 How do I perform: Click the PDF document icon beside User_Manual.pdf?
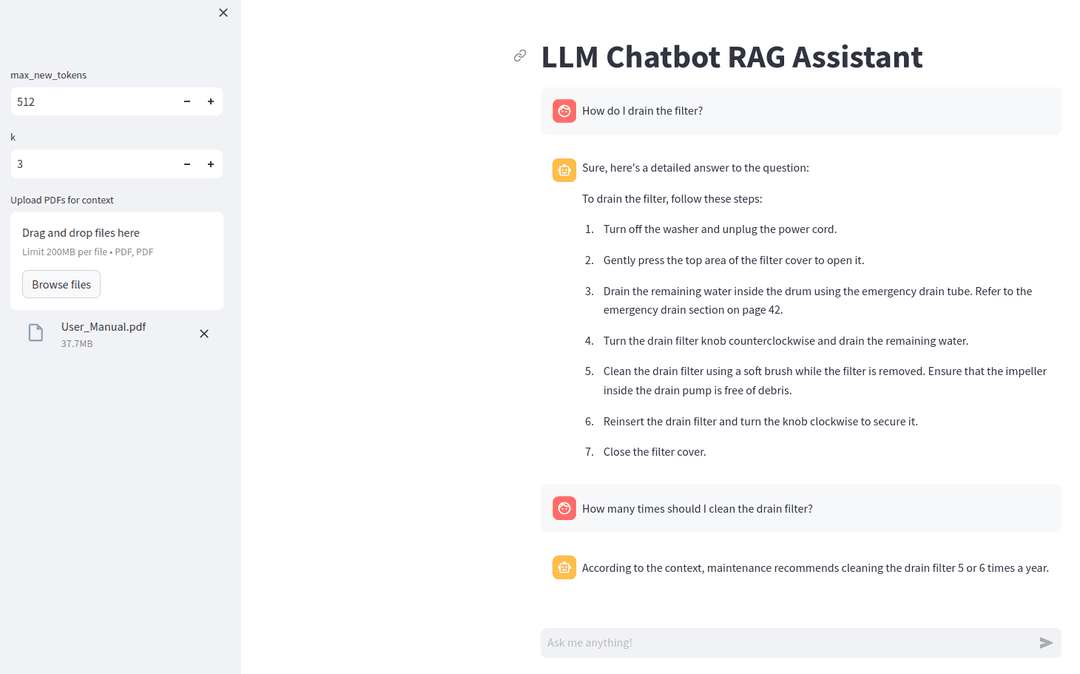(x=35, y=333)
